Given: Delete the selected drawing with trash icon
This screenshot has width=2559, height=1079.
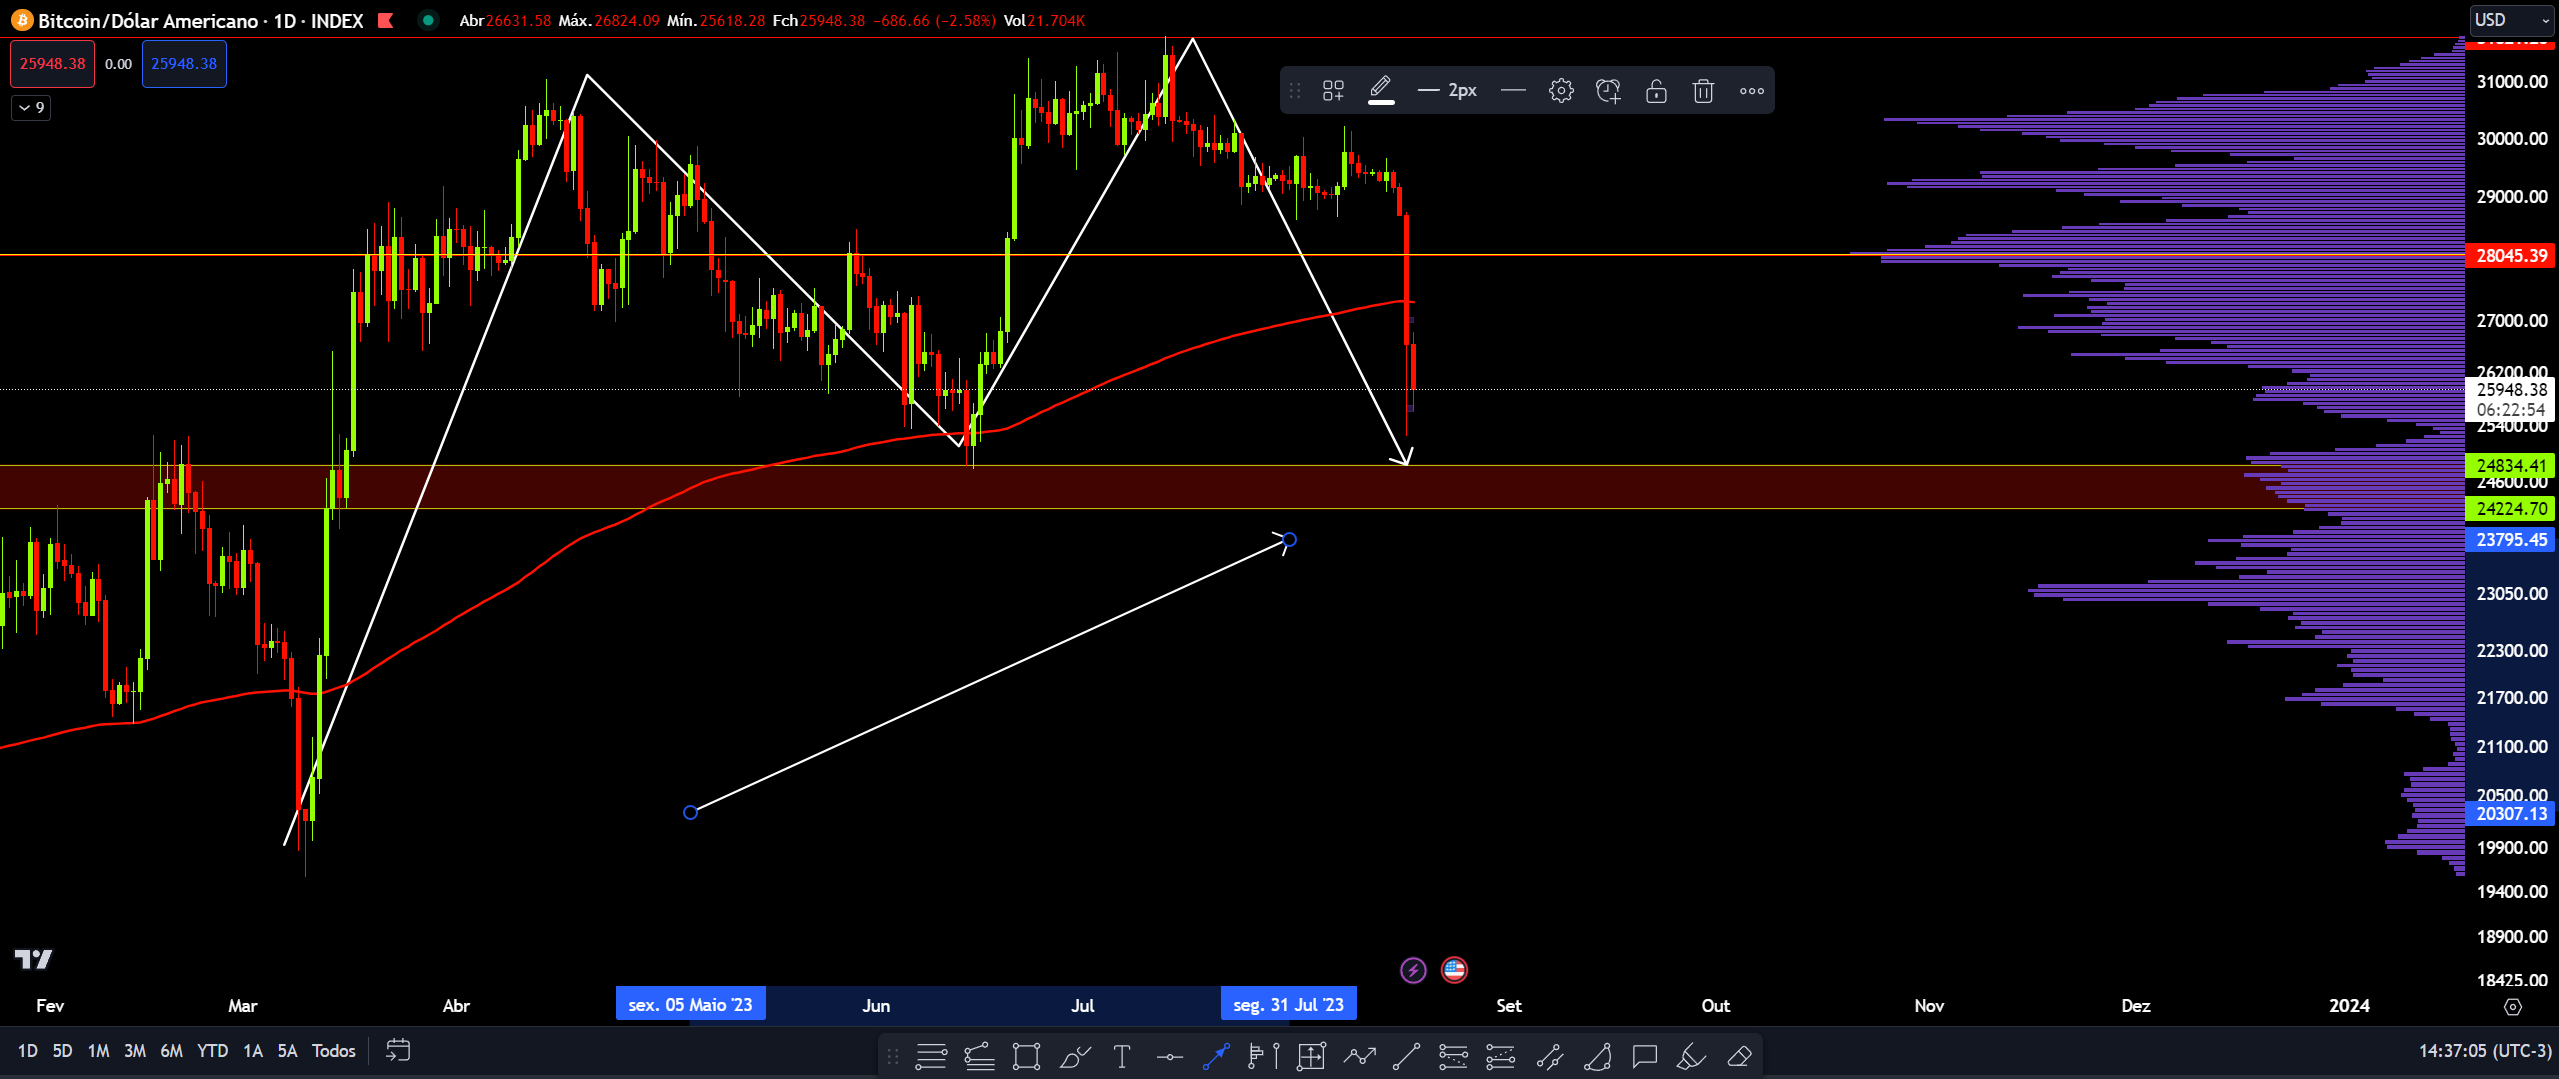Looking at the screenshot, I should pos(1703,91).
